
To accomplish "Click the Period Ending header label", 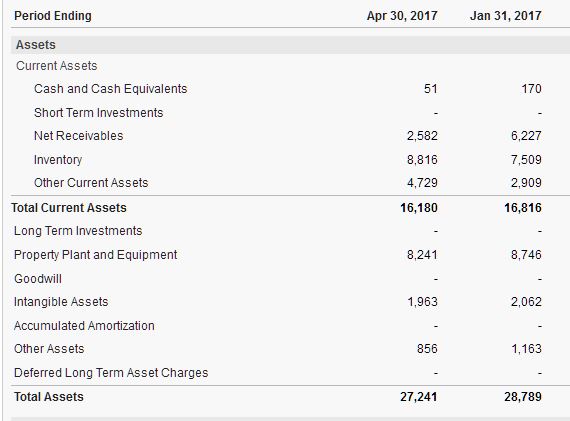I will (x=53, y=16).
